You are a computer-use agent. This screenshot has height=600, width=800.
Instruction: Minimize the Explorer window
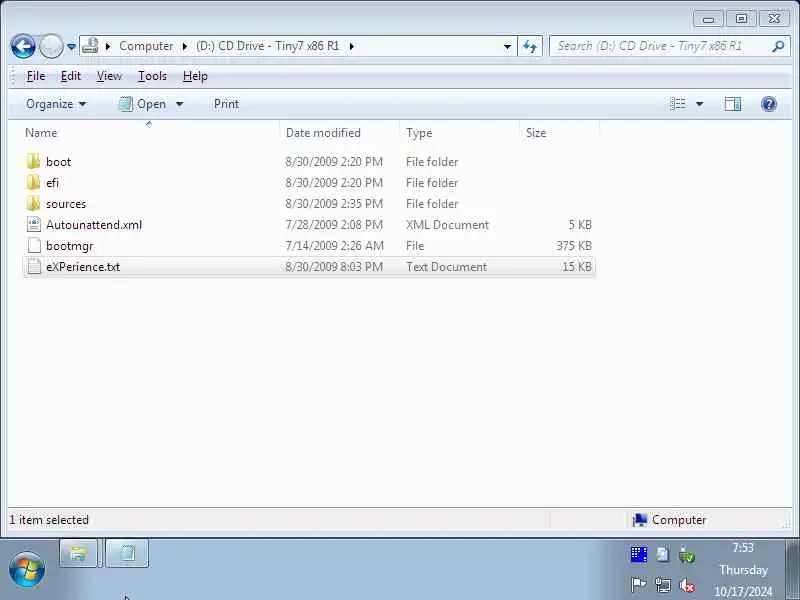708,19
